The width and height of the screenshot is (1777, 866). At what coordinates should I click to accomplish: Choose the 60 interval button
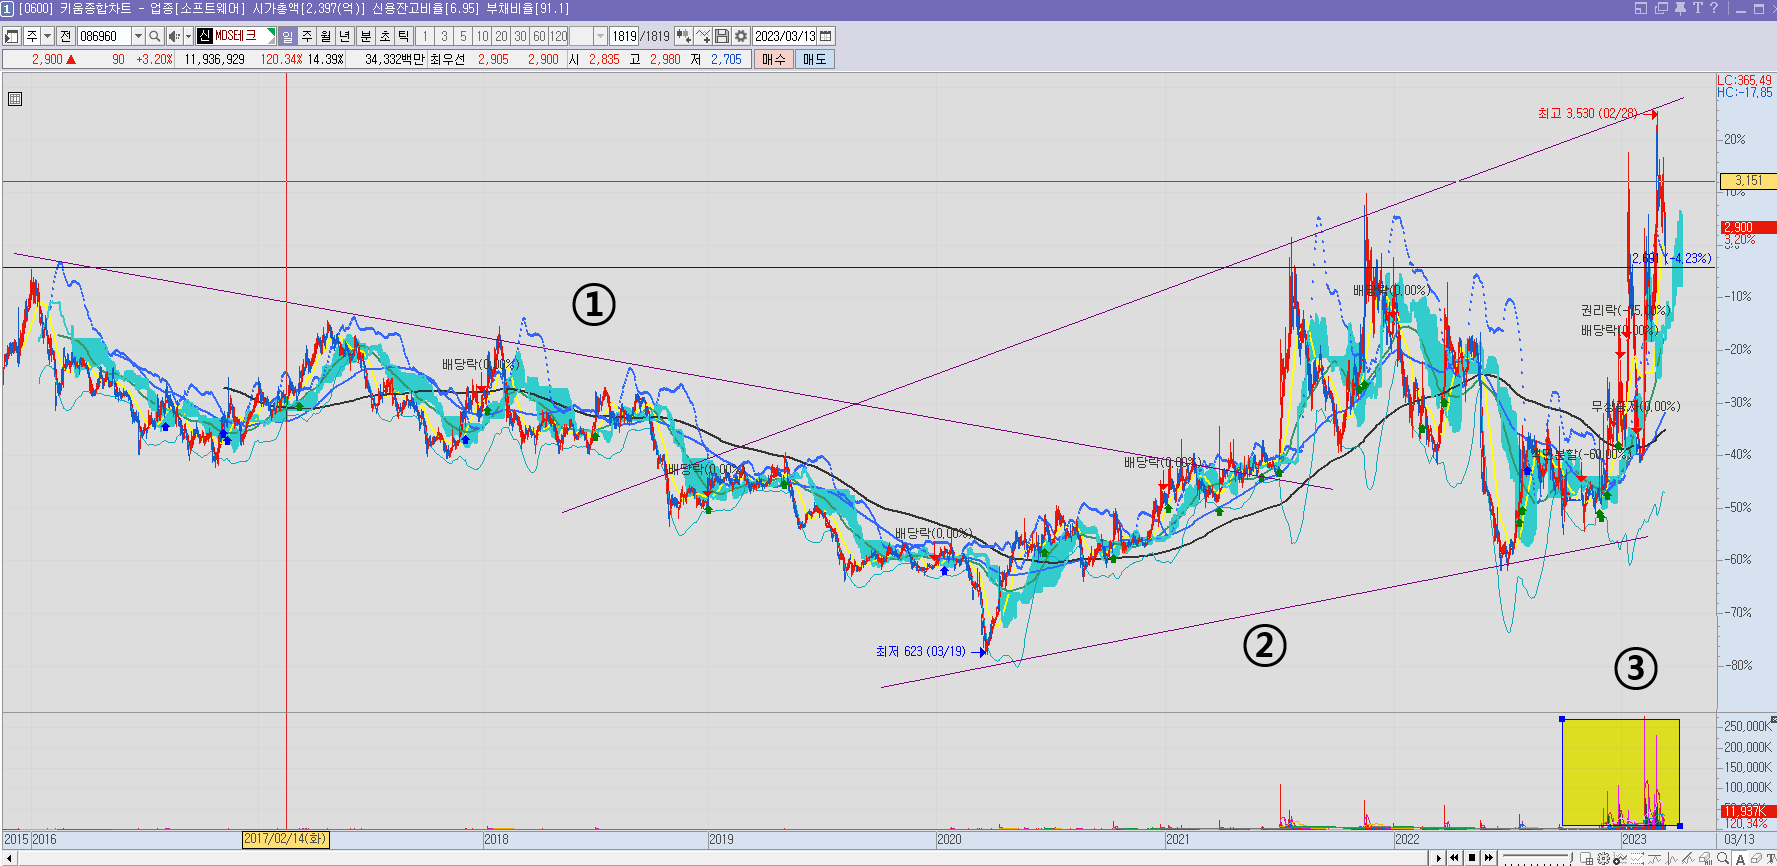[539, 36]
